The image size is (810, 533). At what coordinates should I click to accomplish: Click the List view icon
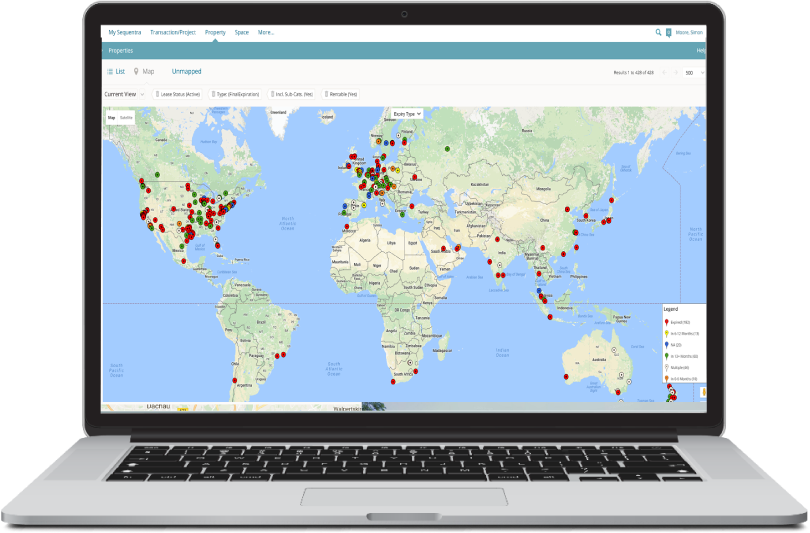[x=110, y=71]
